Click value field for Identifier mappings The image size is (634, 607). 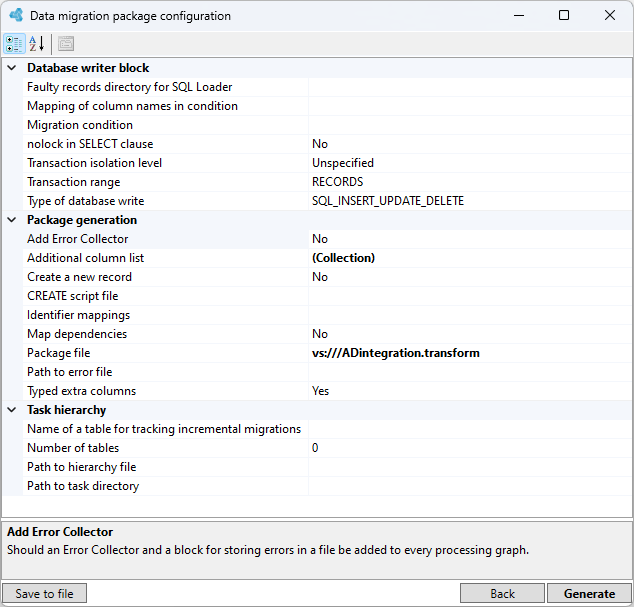[470, 315]
